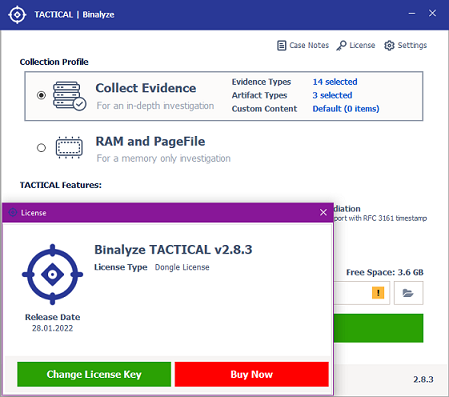
Task: Select the Collect Evidence radio button
Action: pos(41,95)
